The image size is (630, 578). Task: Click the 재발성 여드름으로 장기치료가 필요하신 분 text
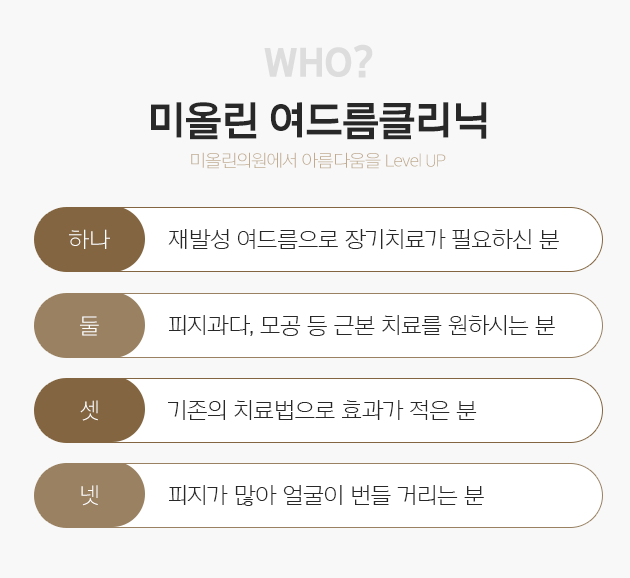point(363,240)
